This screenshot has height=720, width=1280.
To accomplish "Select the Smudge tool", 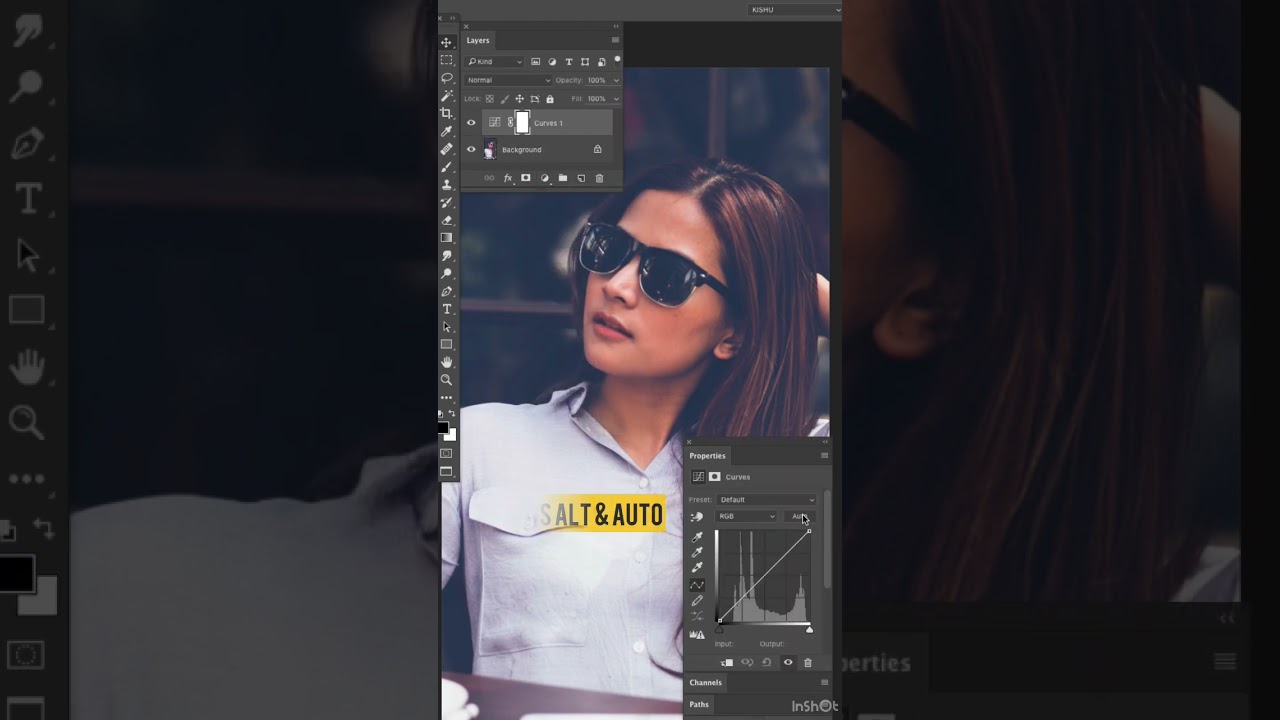I will point(447,256).
